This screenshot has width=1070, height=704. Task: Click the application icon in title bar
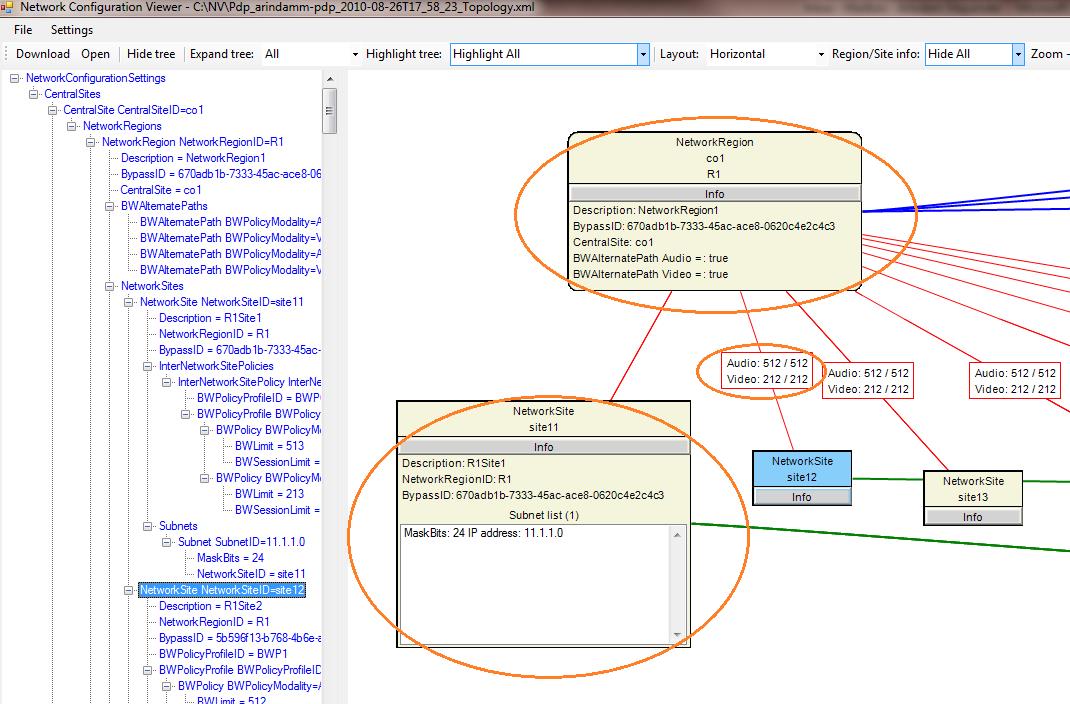coord(7,8)
